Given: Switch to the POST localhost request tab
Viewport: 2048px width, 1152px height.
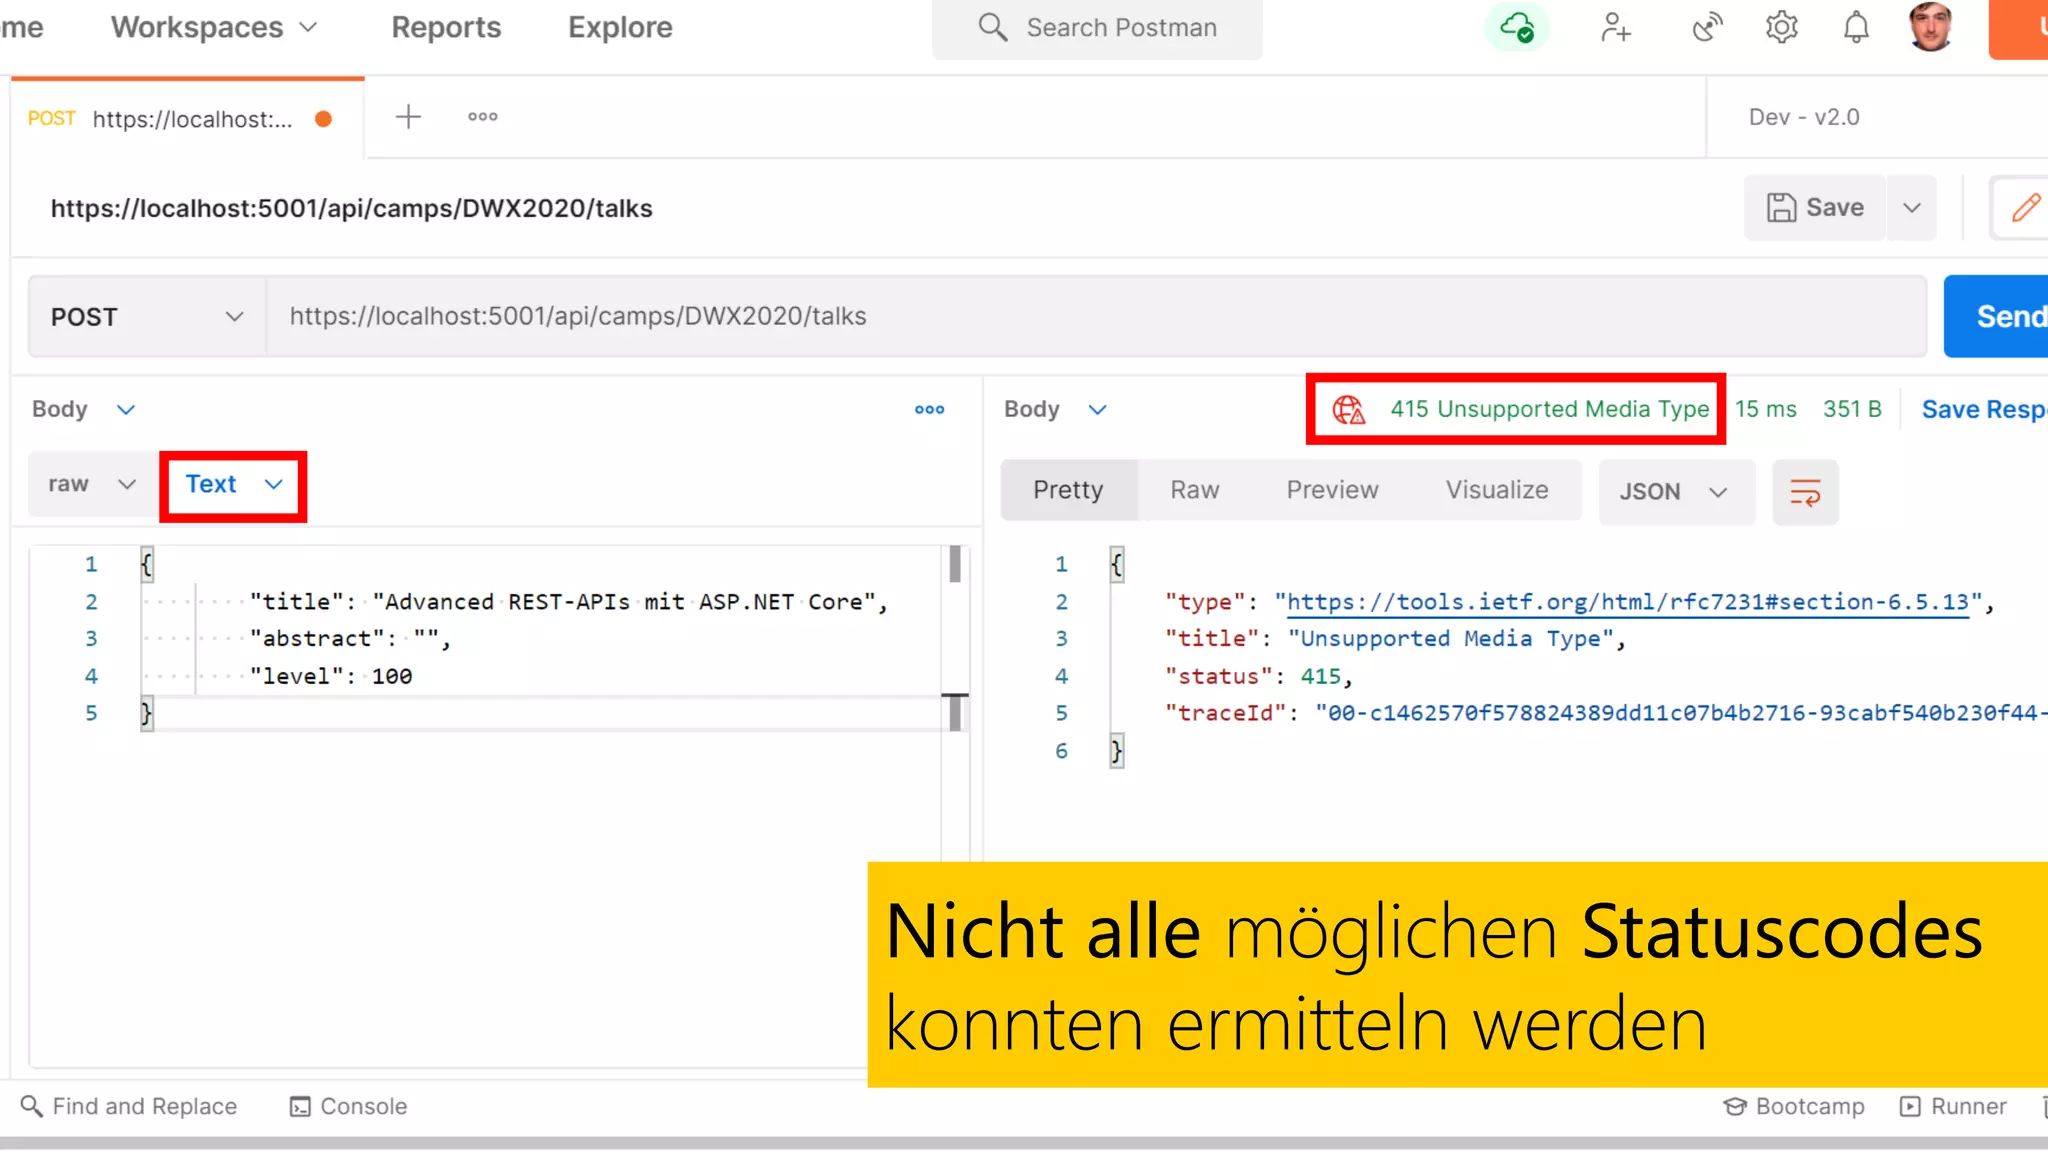Looking at the screenshot, I should click(188, 119).
